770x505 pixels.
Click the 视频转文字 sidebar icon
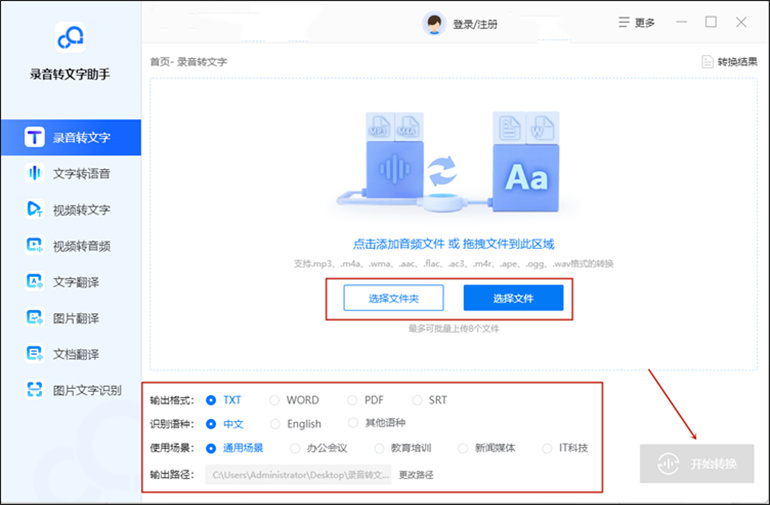tap(34, 209)
